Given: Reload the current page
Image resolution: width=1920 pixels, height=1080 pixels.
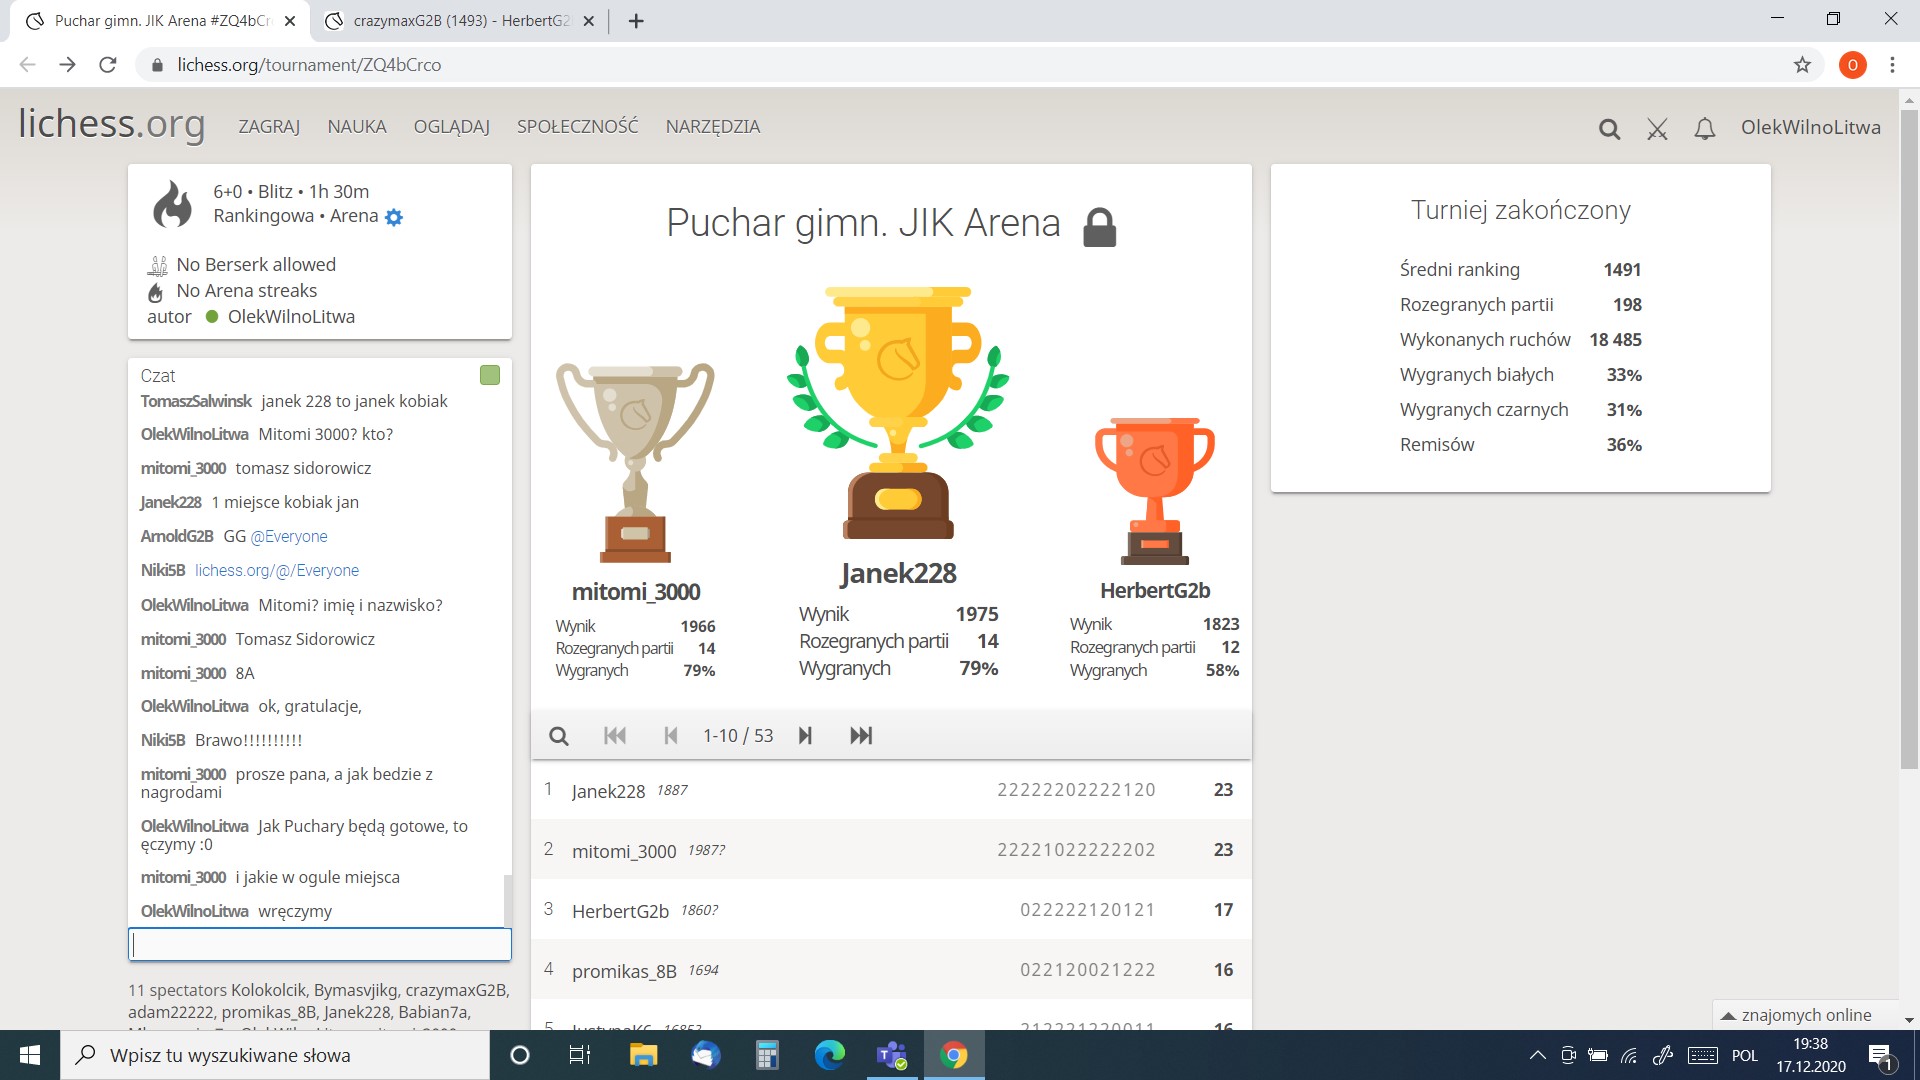Looking at the screenshot, I should tap(108, 65).
